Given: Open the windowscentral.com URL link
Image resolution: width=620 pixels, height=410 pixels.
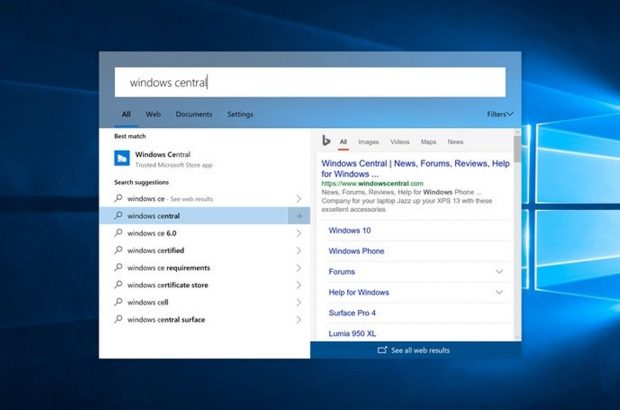Looking at the screenshot, I should (372, 183).
